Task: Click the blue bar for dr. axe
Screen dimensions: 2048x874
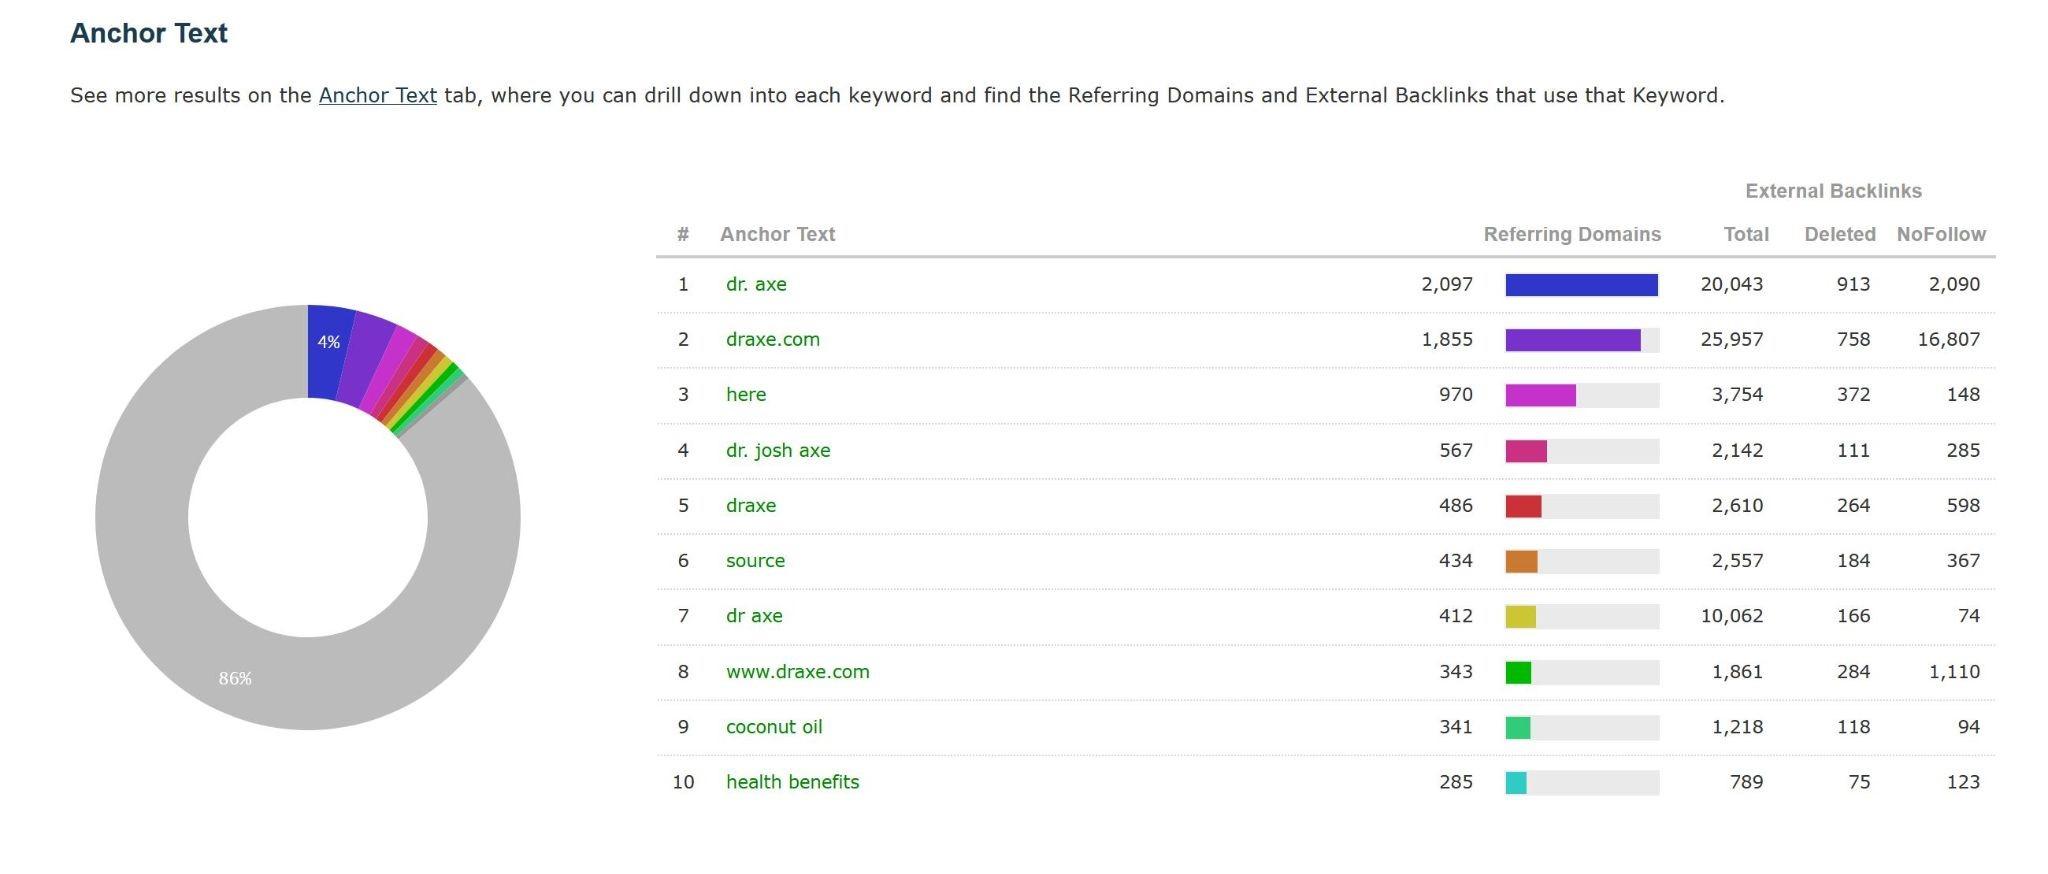Action: pos(1582,285)
